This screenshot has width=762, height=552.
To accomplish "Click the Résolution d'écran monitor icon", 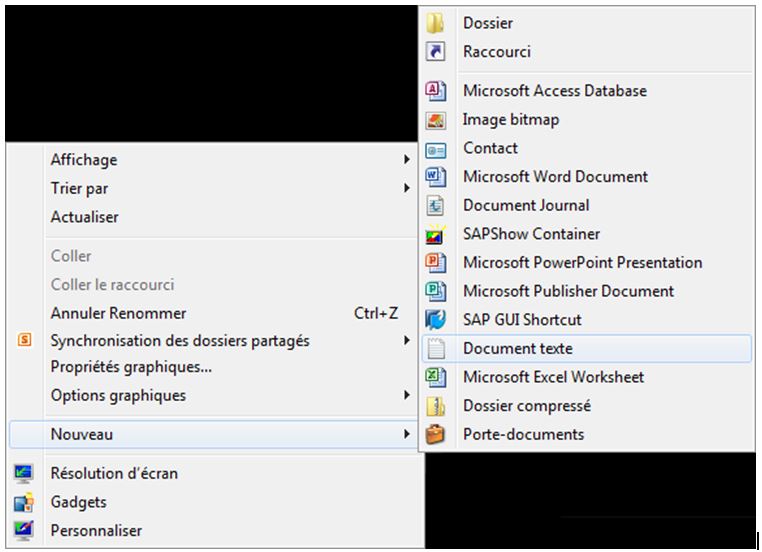I will point(24,473).
